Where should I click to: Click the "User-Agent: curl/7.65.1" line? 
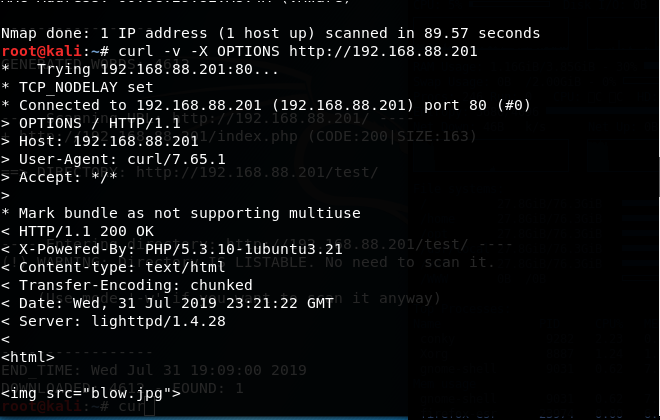113,159
